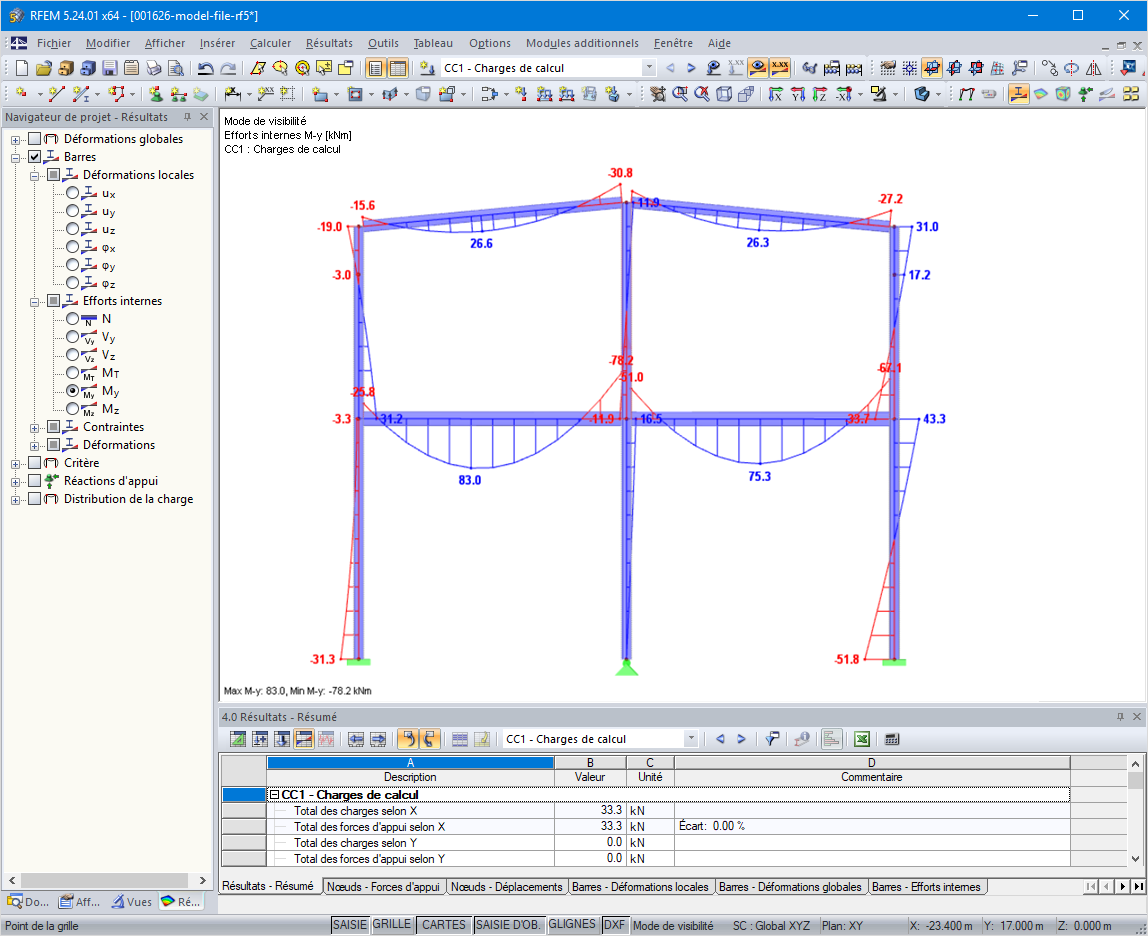Switch to Nœuds - Forces d'appui tab
The image size is (1148, 936).
[x=384, y=887]
